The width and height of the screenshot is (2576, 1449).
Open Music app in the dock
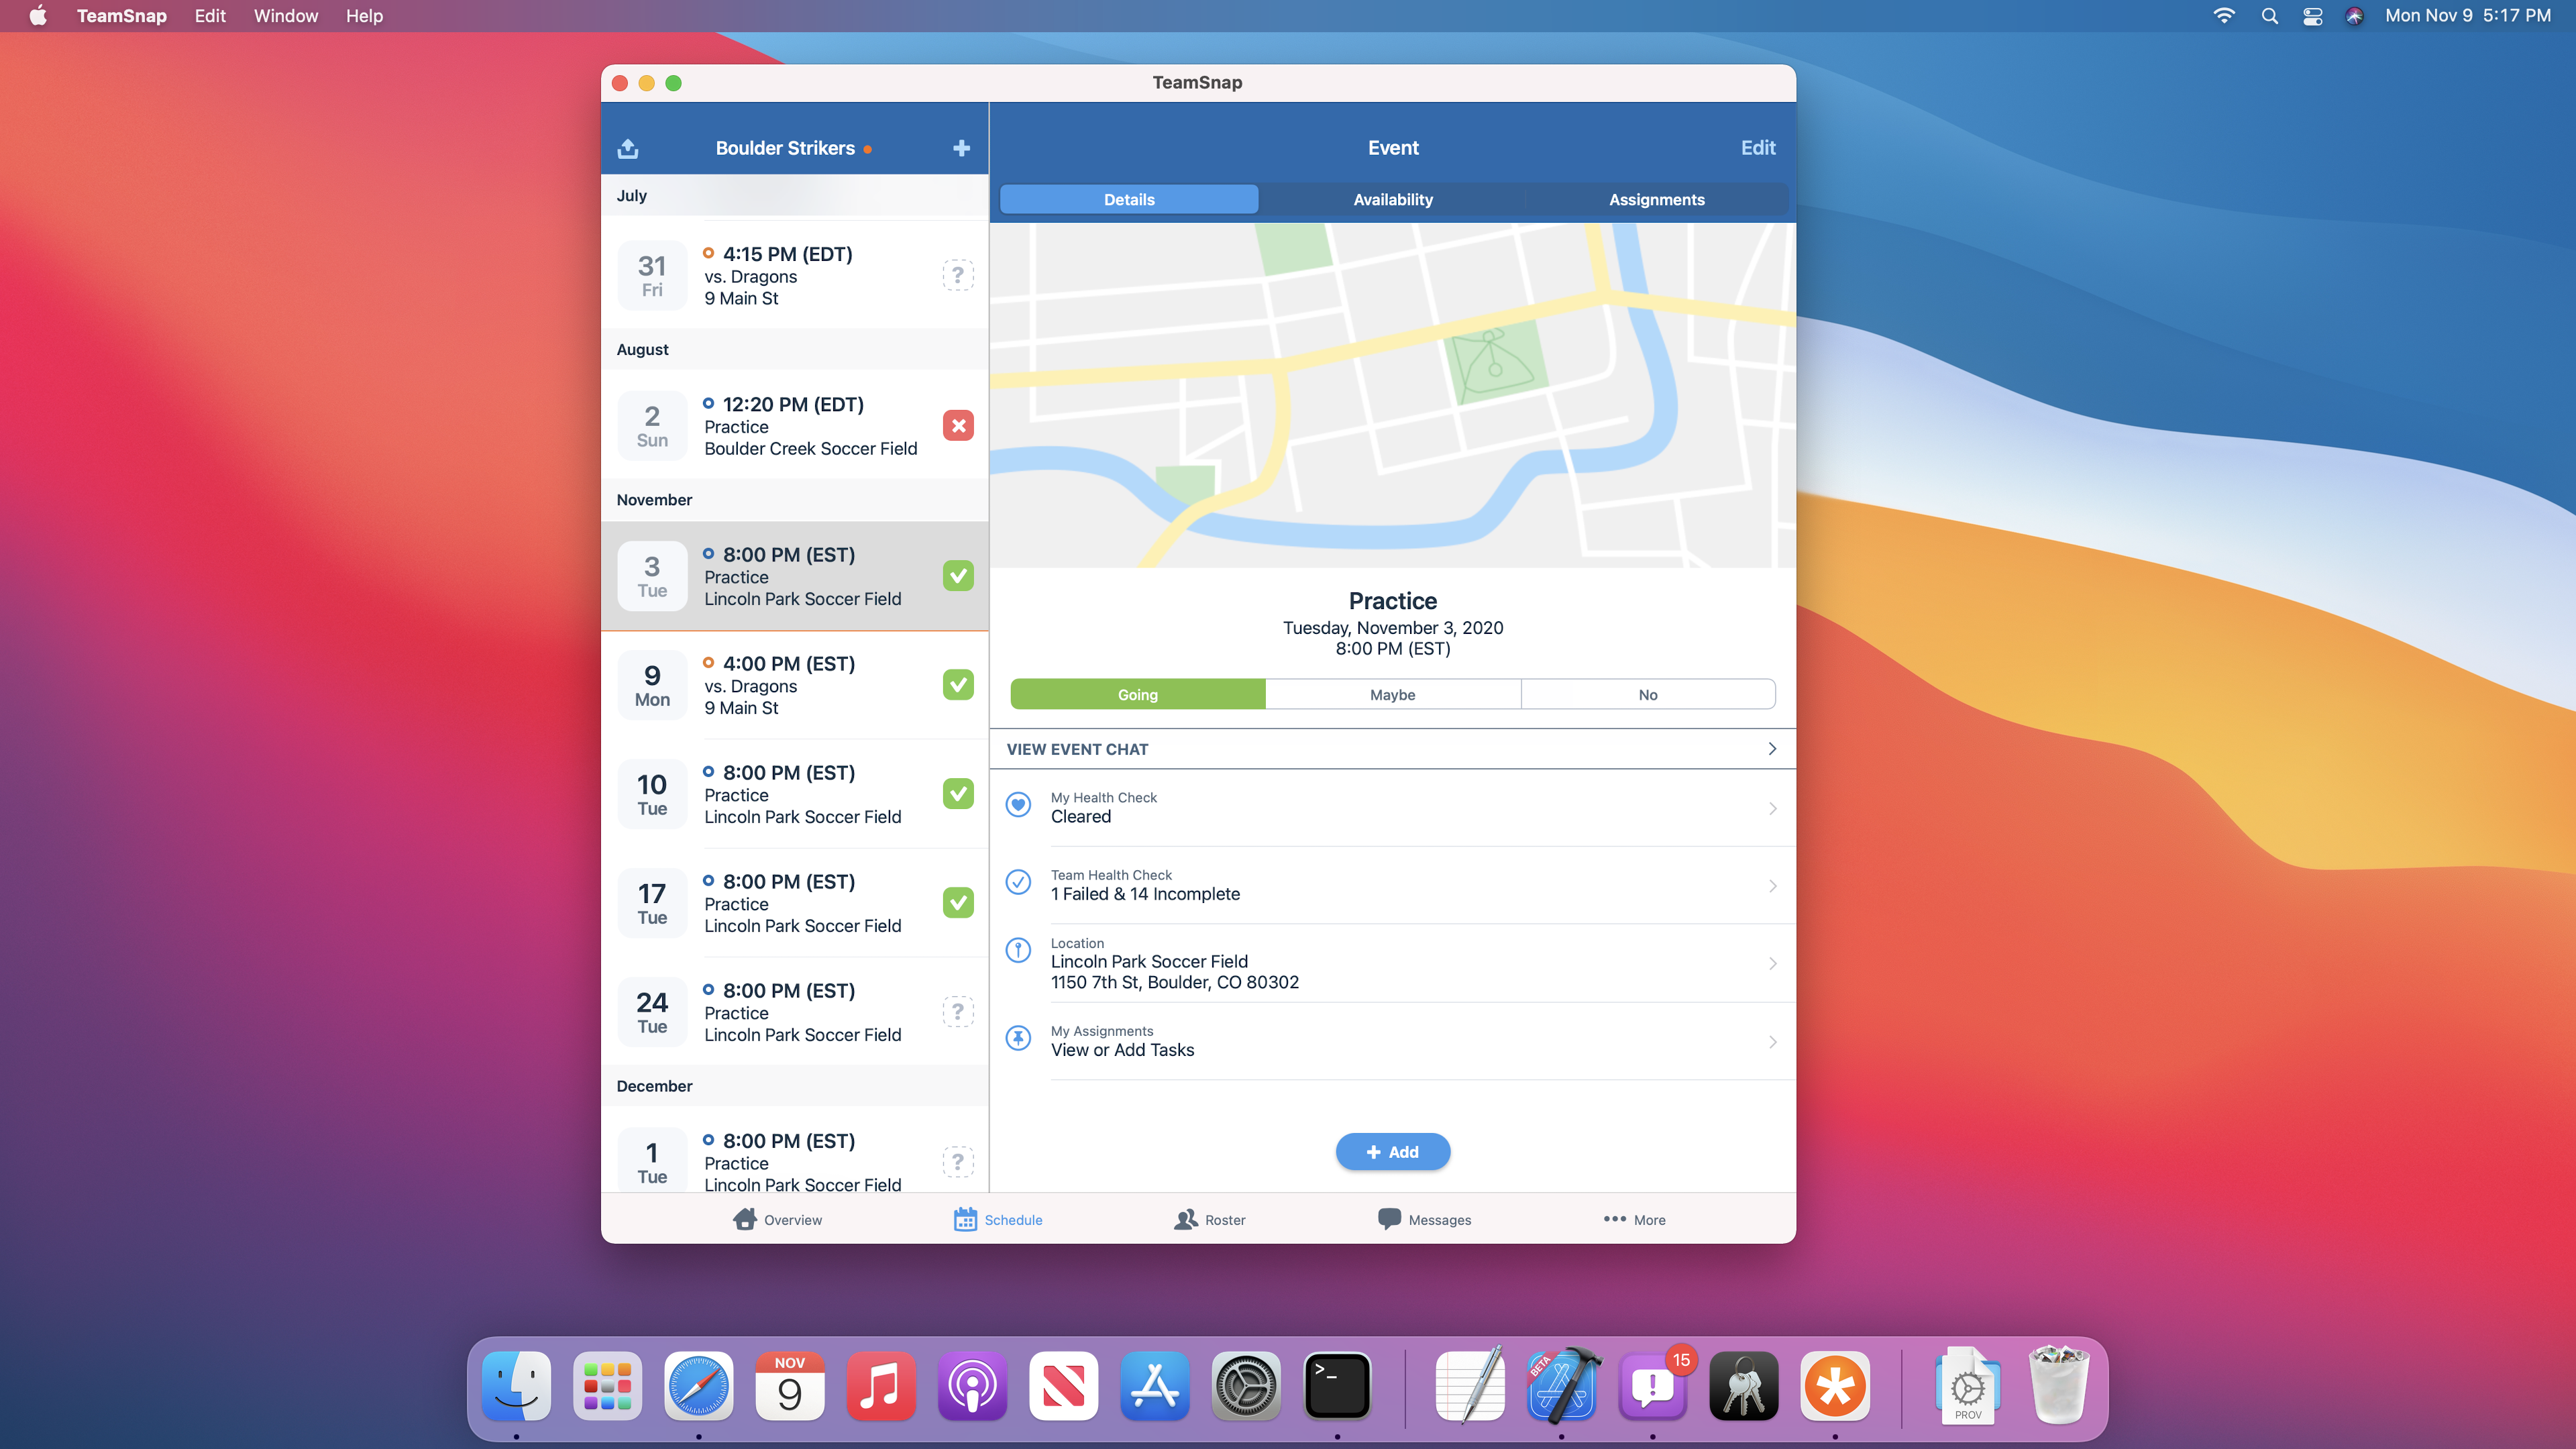[880, 1386]
